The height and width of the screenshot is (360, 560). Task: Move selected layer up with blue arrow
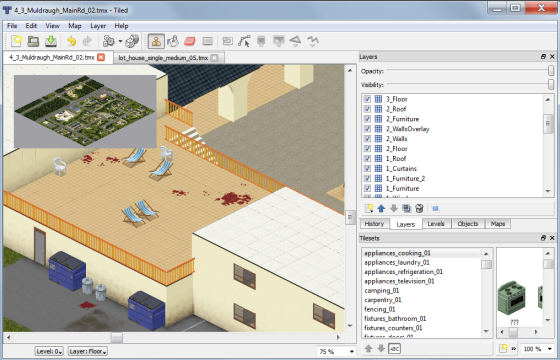coord(381,209)
